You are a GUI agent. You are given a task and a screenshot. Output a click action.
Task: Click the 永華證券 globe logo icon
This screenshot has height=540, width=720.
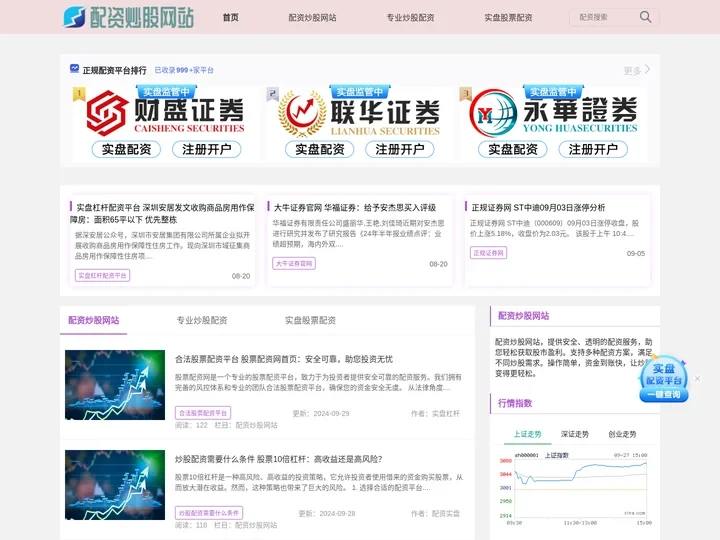point(493,113)
